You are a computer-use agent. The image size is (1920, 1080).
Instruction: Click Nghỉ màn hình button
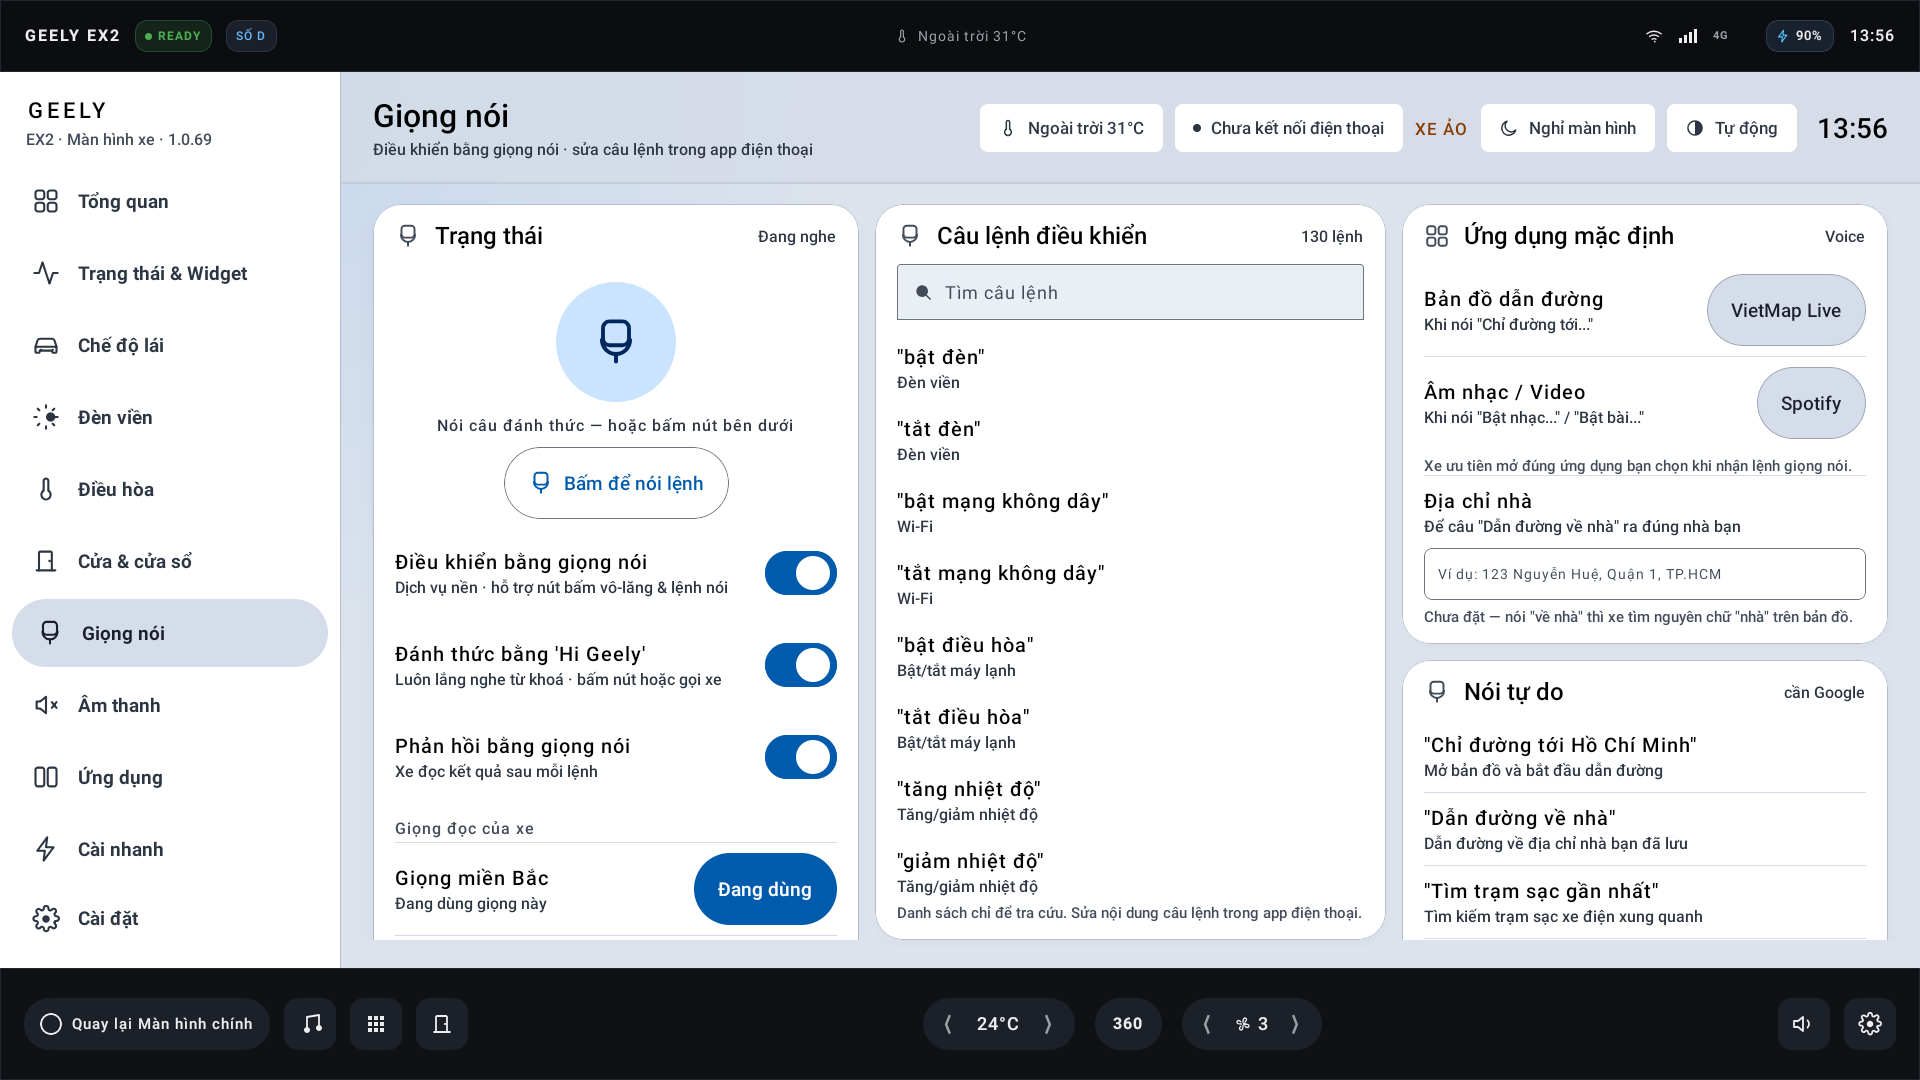1568,128
